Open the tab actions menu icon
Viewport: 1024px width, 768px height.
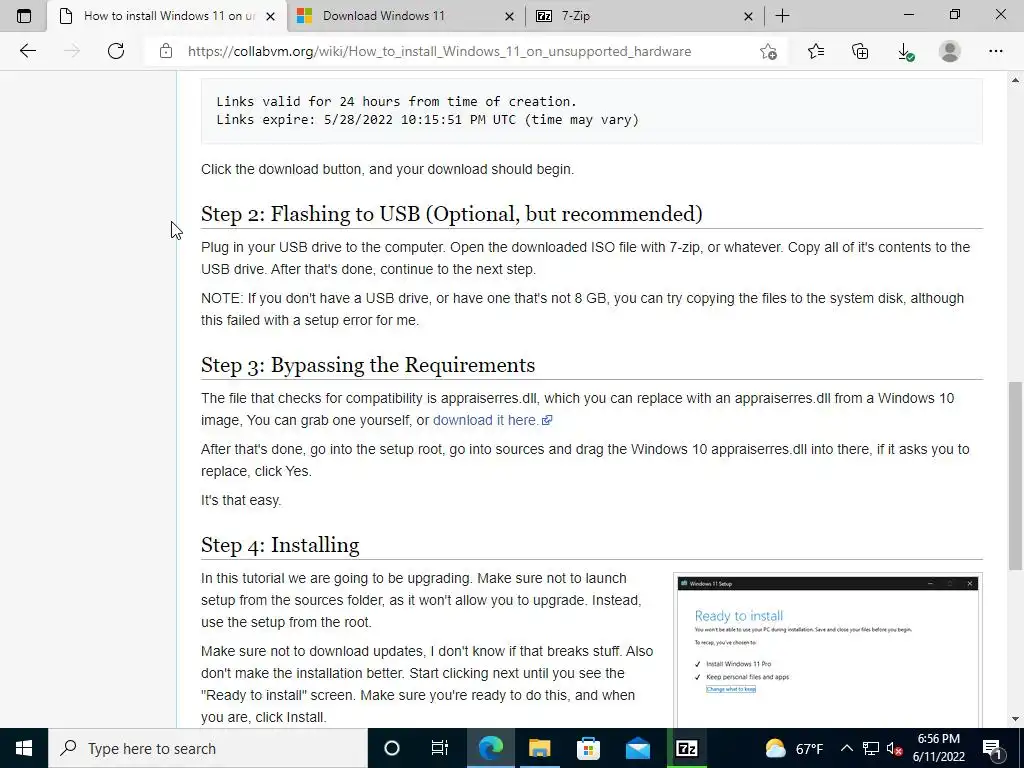point(24,16)
